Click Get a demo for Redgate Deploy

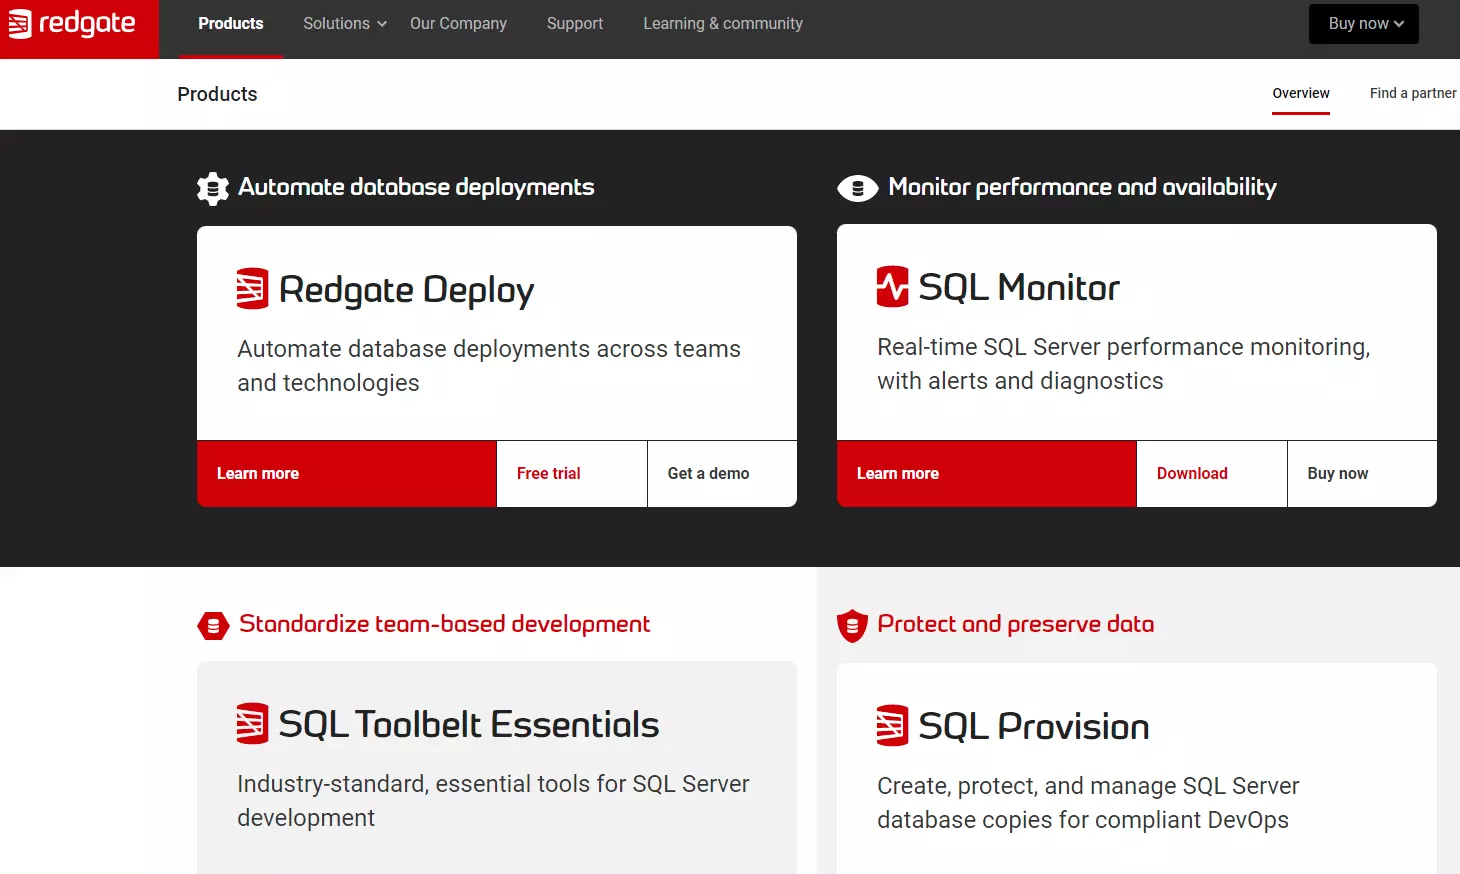(x=722, y=474)
